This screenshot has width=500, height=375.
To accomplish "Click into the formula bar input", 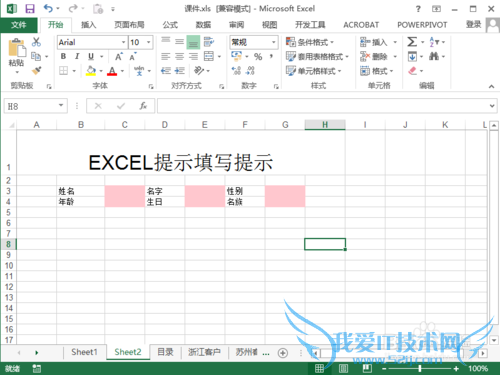I will (x=323, y=106).
